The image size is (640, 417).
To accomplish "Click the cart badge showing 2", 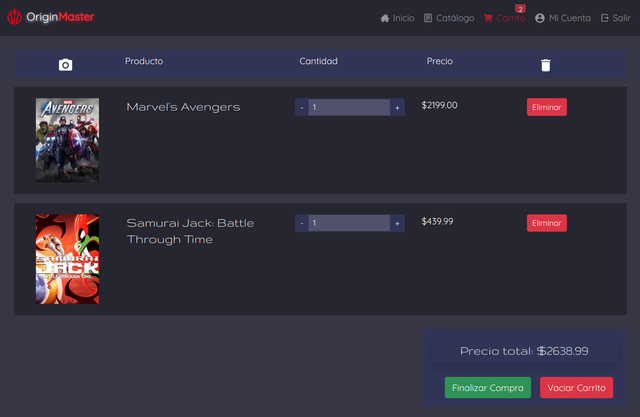I will [x=520, y=9].
